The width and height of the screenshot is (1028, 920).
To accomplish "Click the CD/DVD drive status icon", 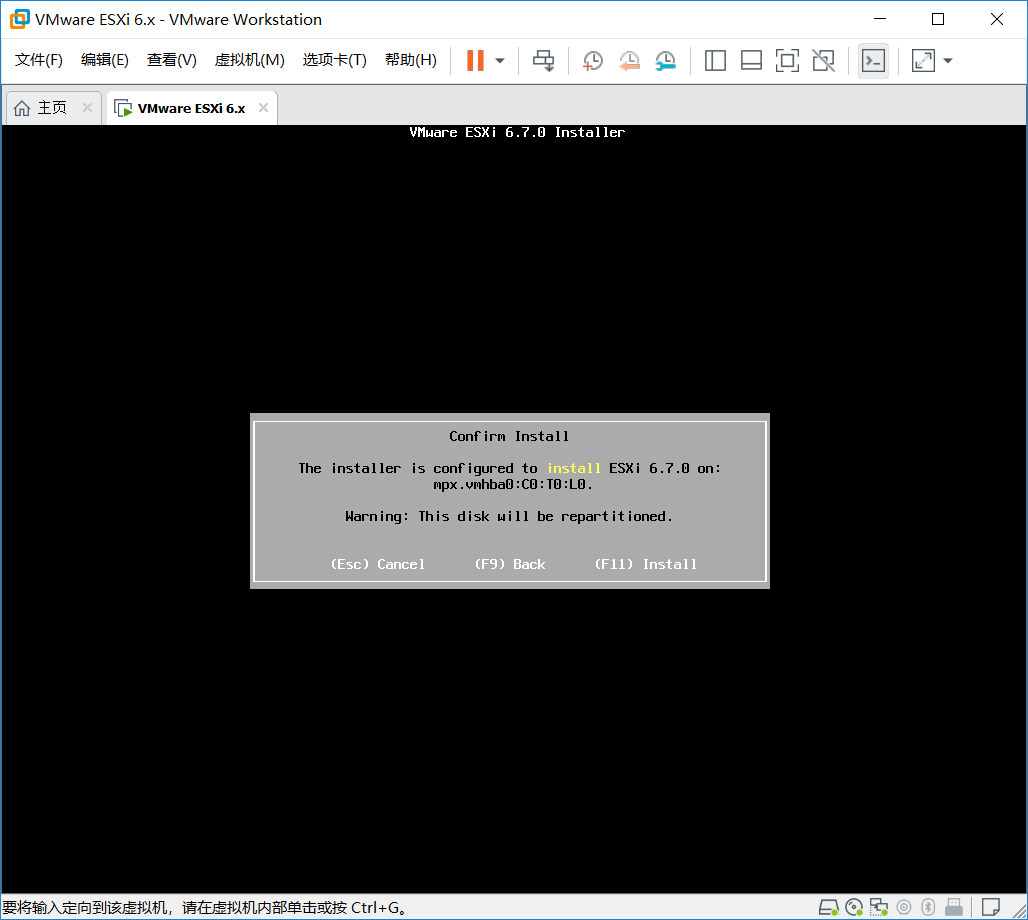I will [x=854, y=907].
